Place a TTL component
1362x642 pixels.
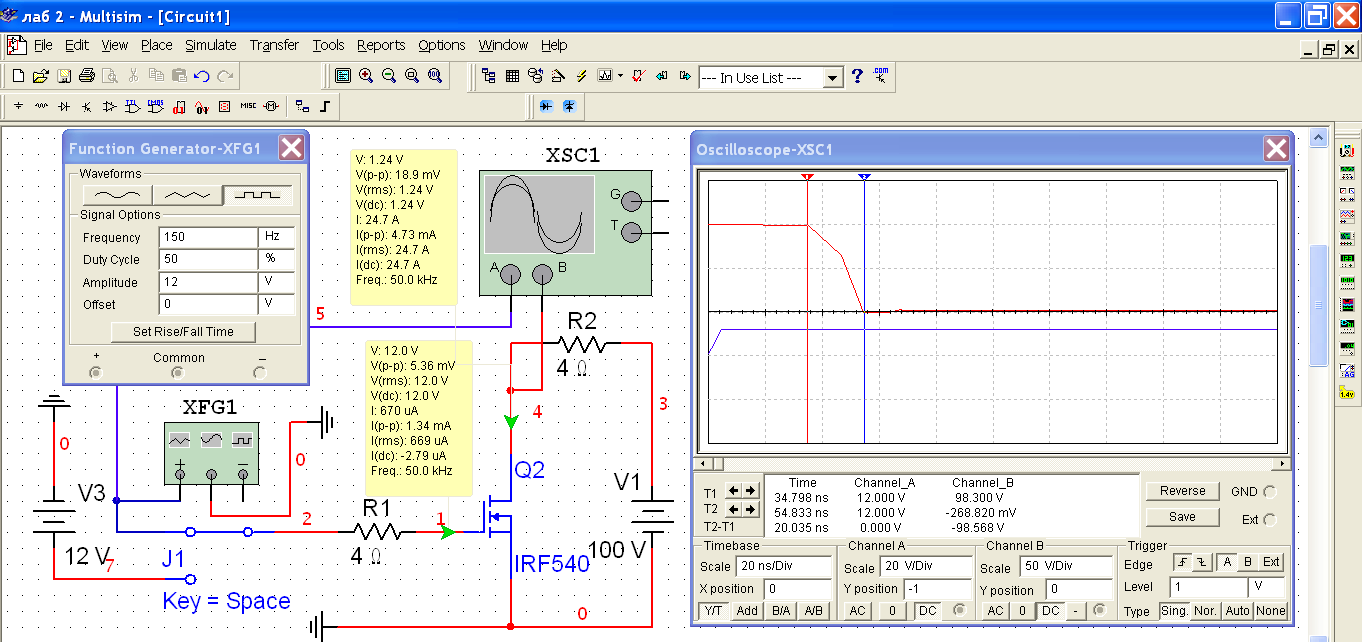pos(133,106)
